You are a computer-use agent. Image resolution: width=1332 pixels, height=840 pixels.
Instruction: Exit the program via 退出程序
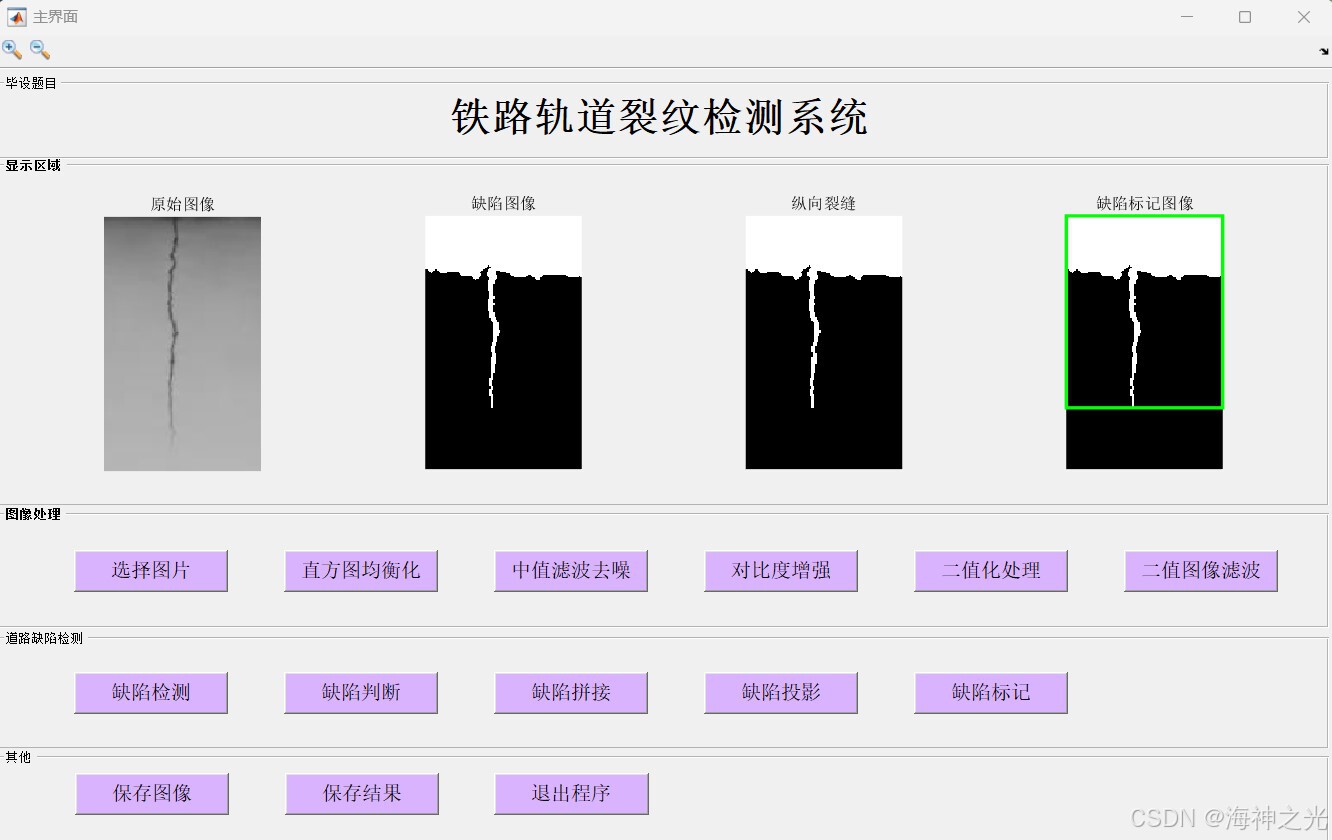click(x=571, y=793)
